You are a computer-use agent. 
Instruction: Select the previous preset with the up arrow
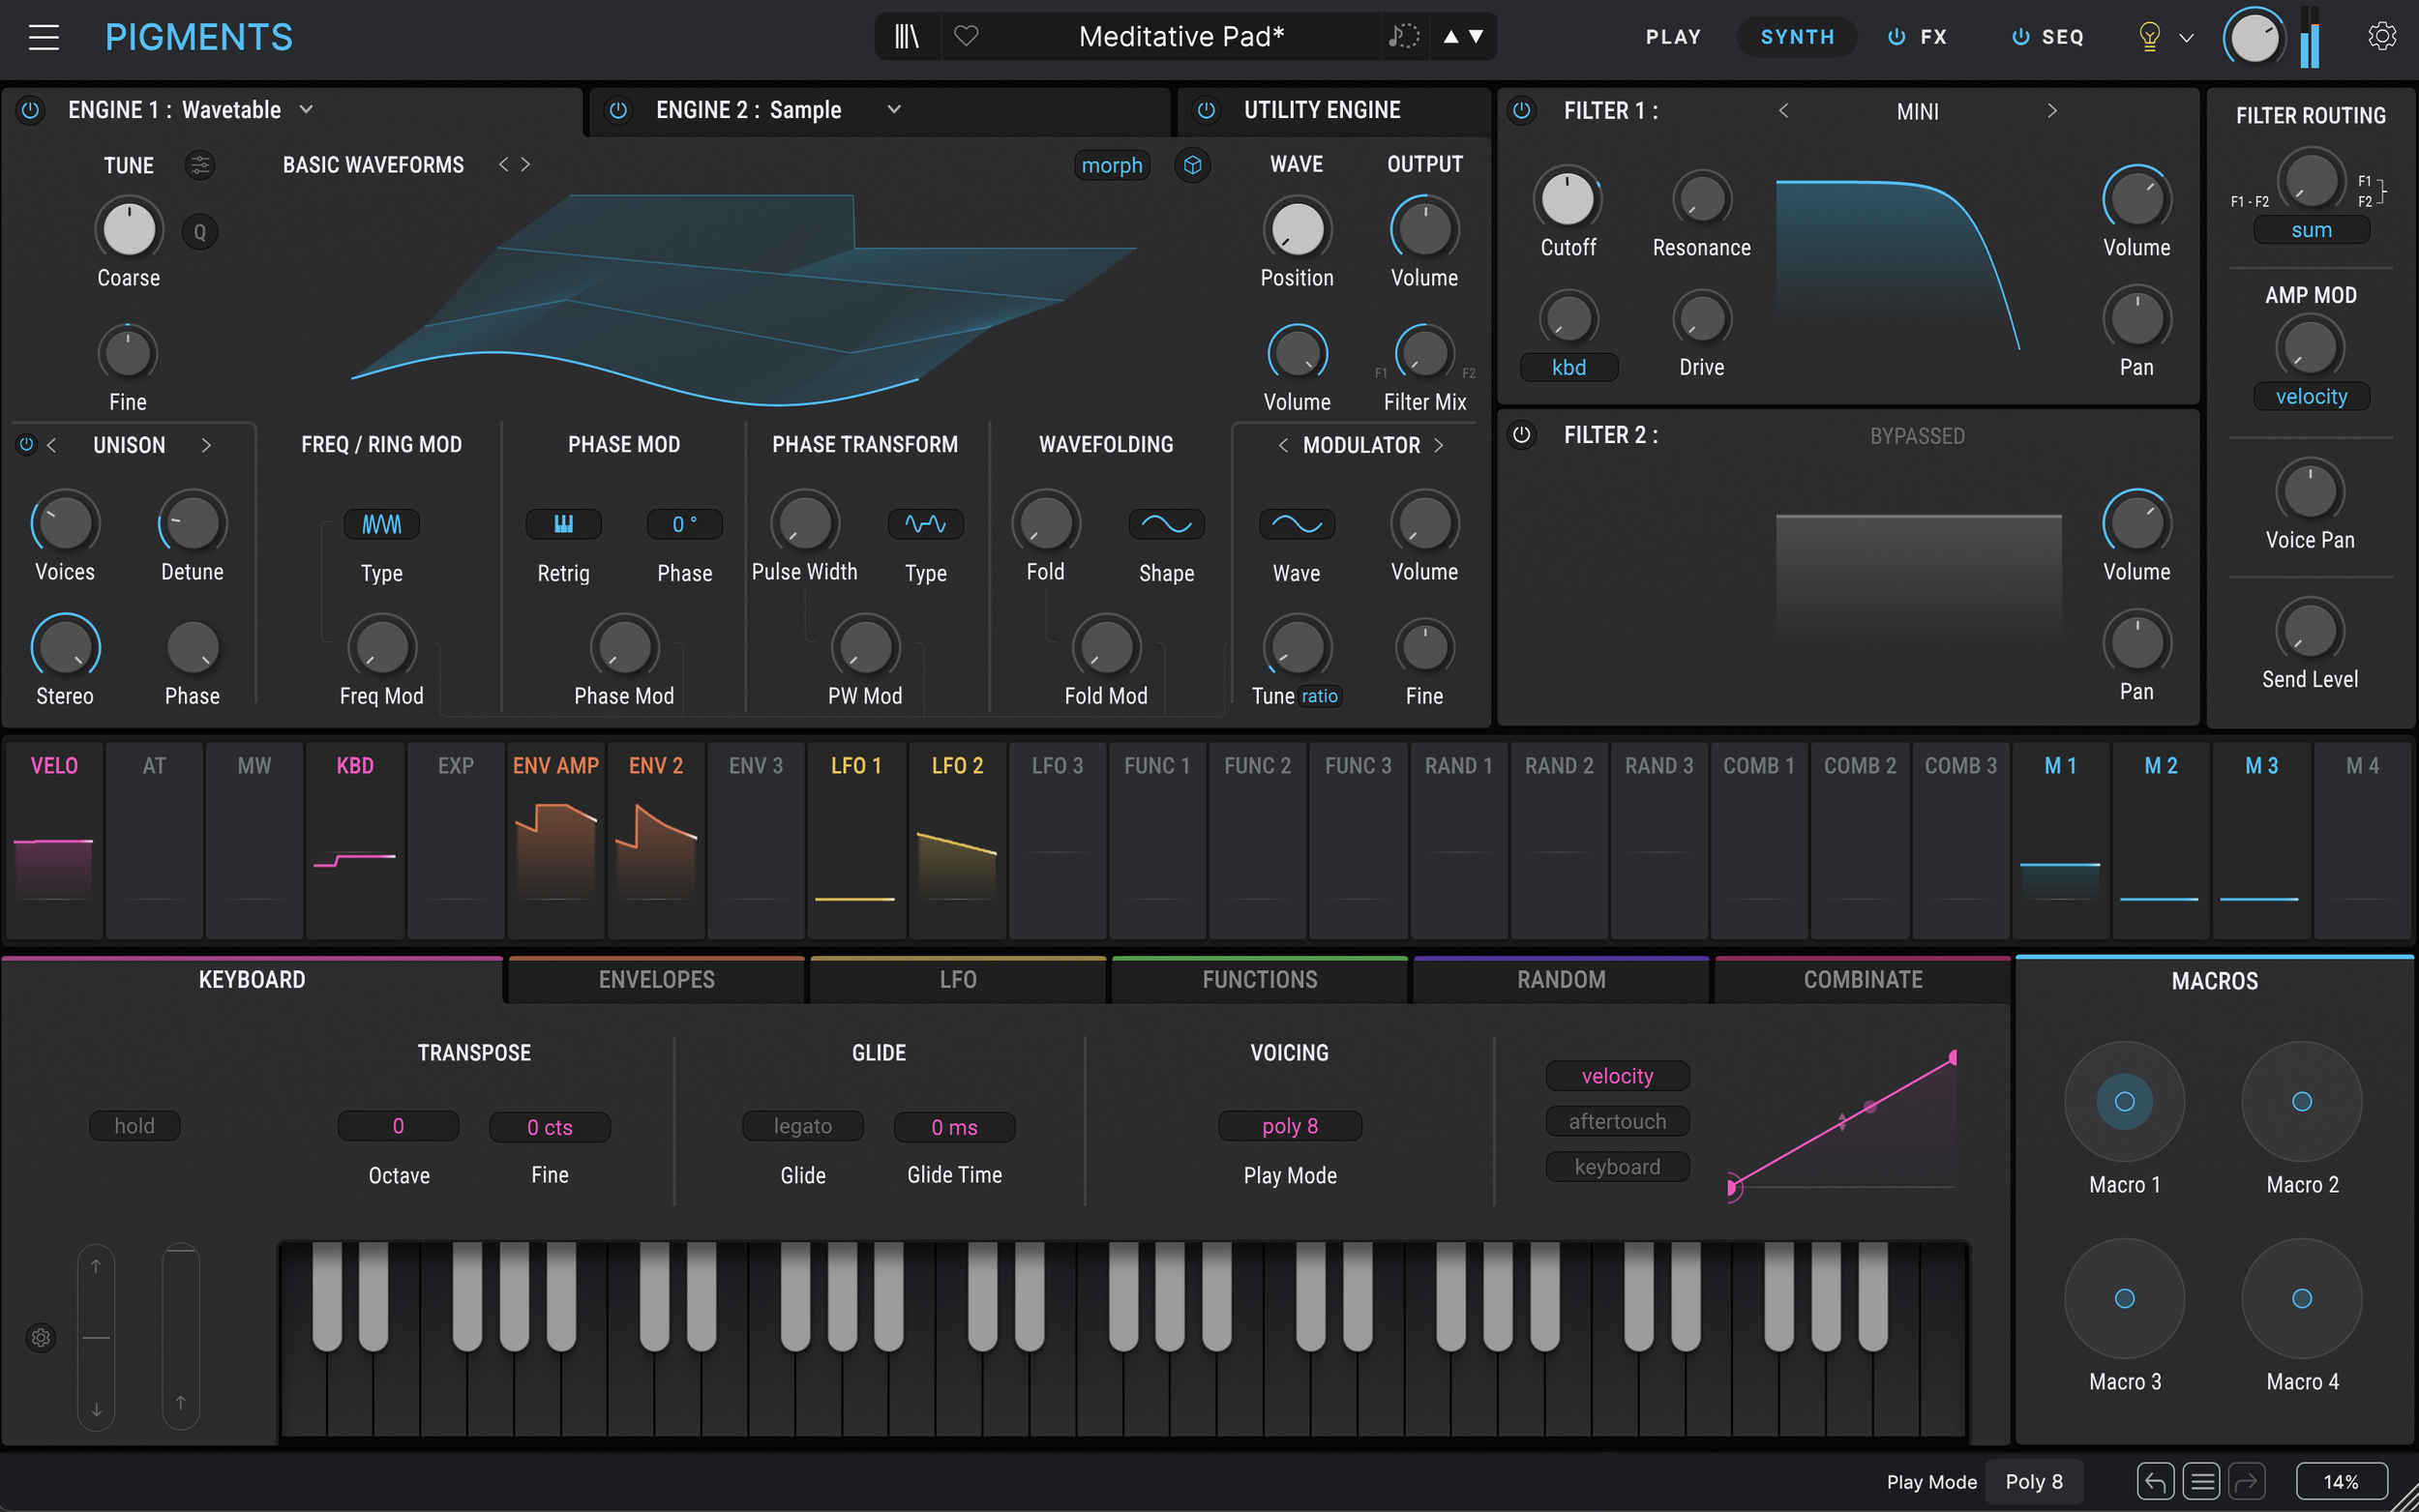(x=1450, y=37)
